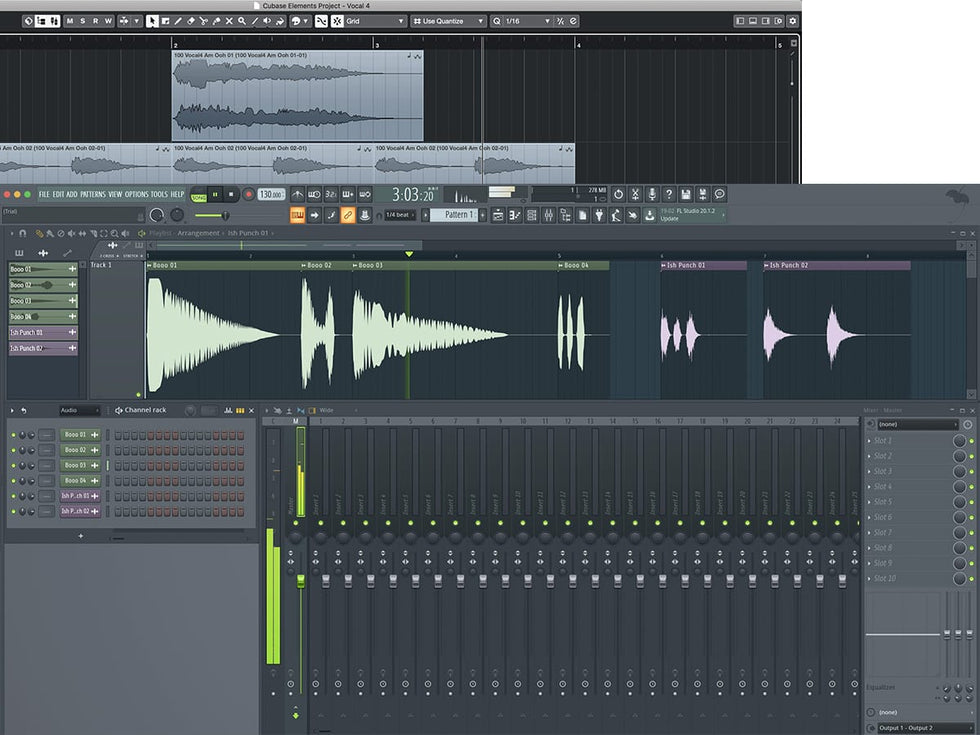
Task: Toggle SONG mode in the transport panel
Action: pos(199,197)
